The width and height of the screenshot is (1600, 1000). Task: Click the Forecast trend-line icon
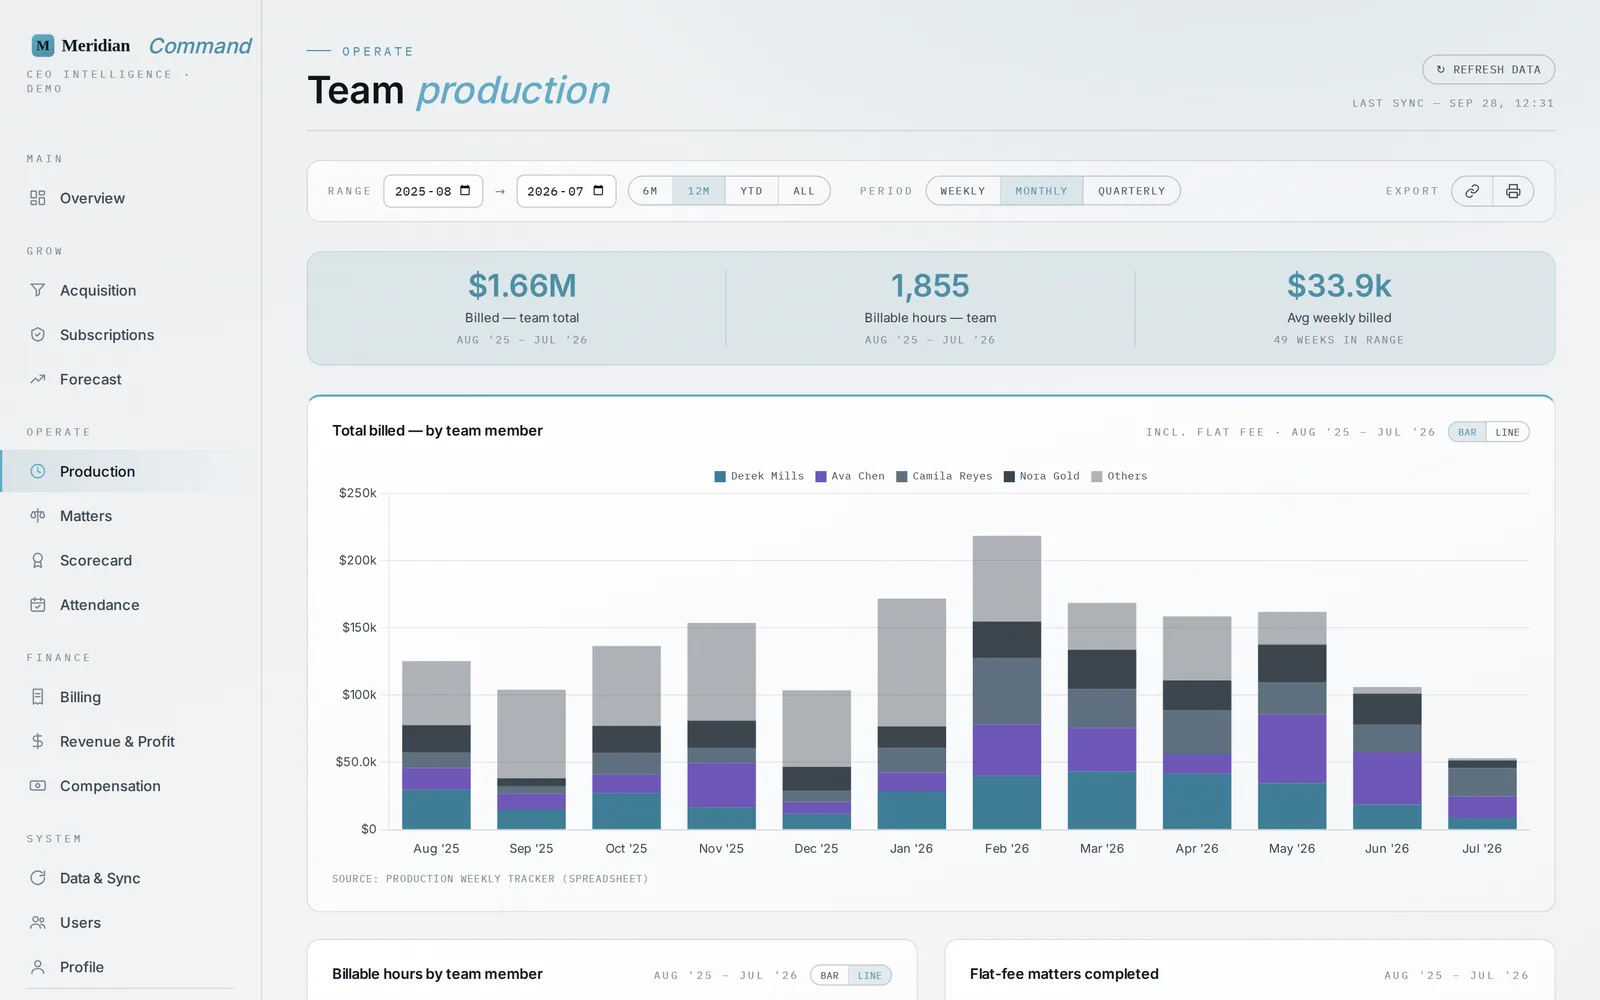pos(38,379)
